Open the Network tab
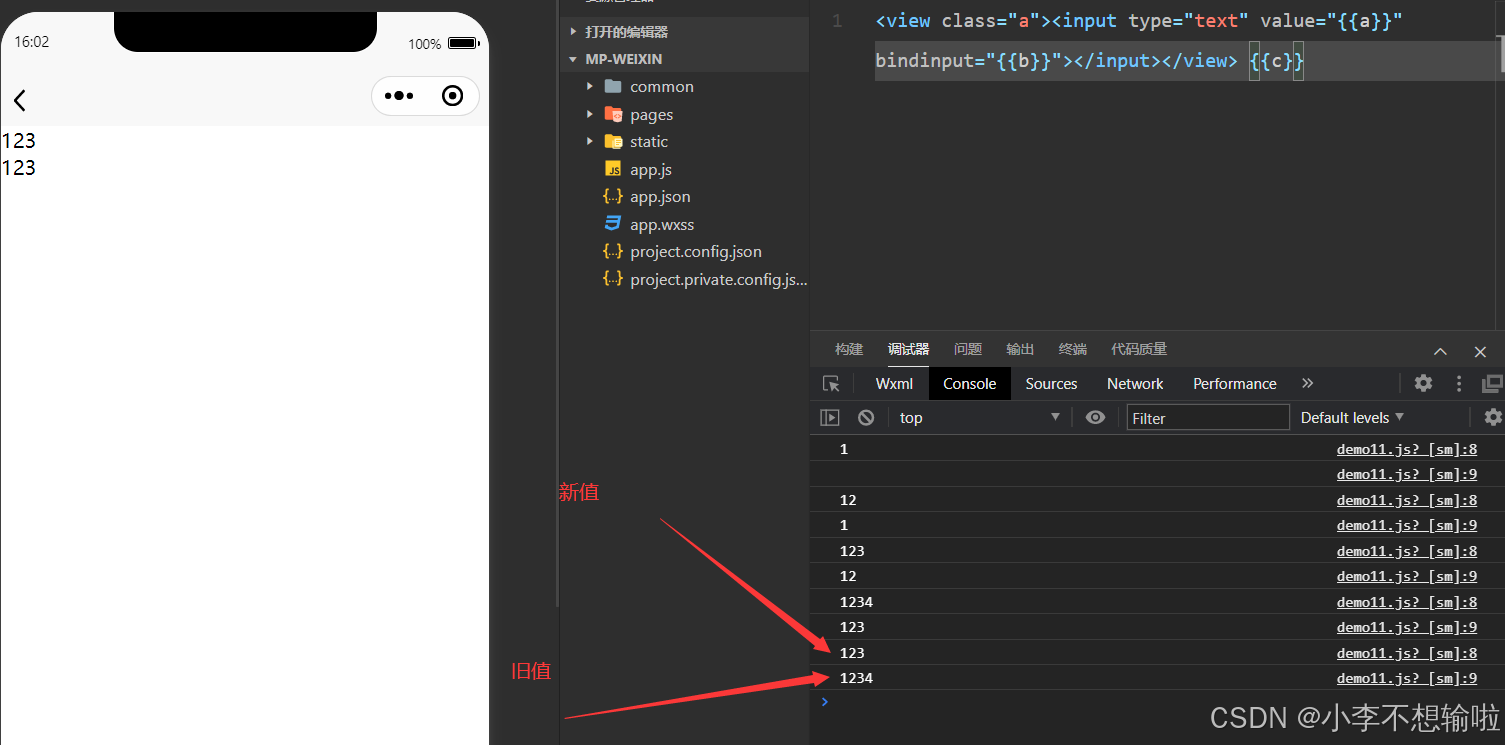1505x745 pixels. point(1135,384)
